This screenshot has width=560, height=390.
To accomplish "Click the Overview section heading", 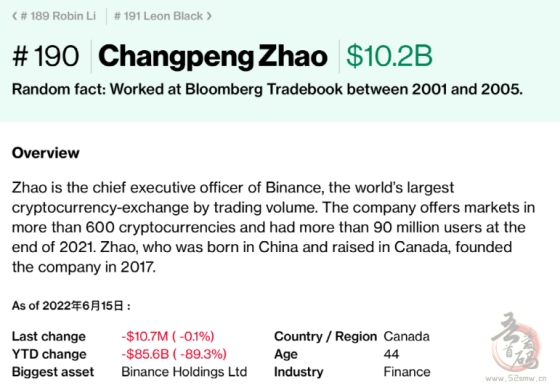I will pyautogui.click(x=46, y=153).
